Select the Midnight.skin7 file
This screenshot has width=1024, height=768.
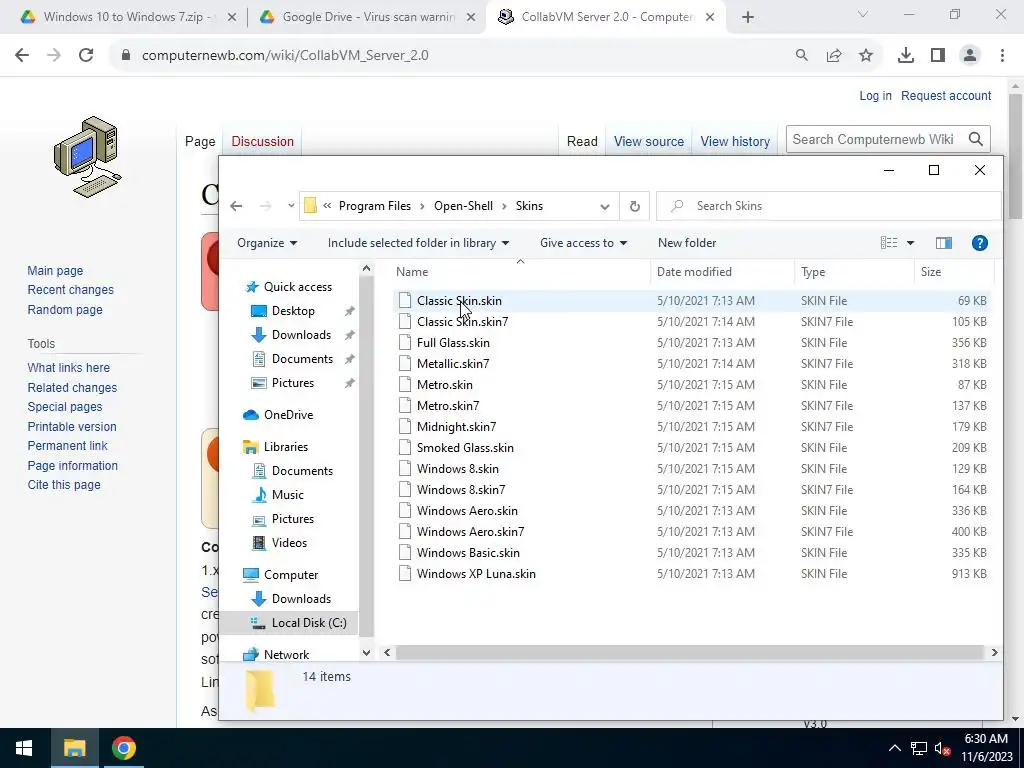pyautogui.click(x=456, y=427)
